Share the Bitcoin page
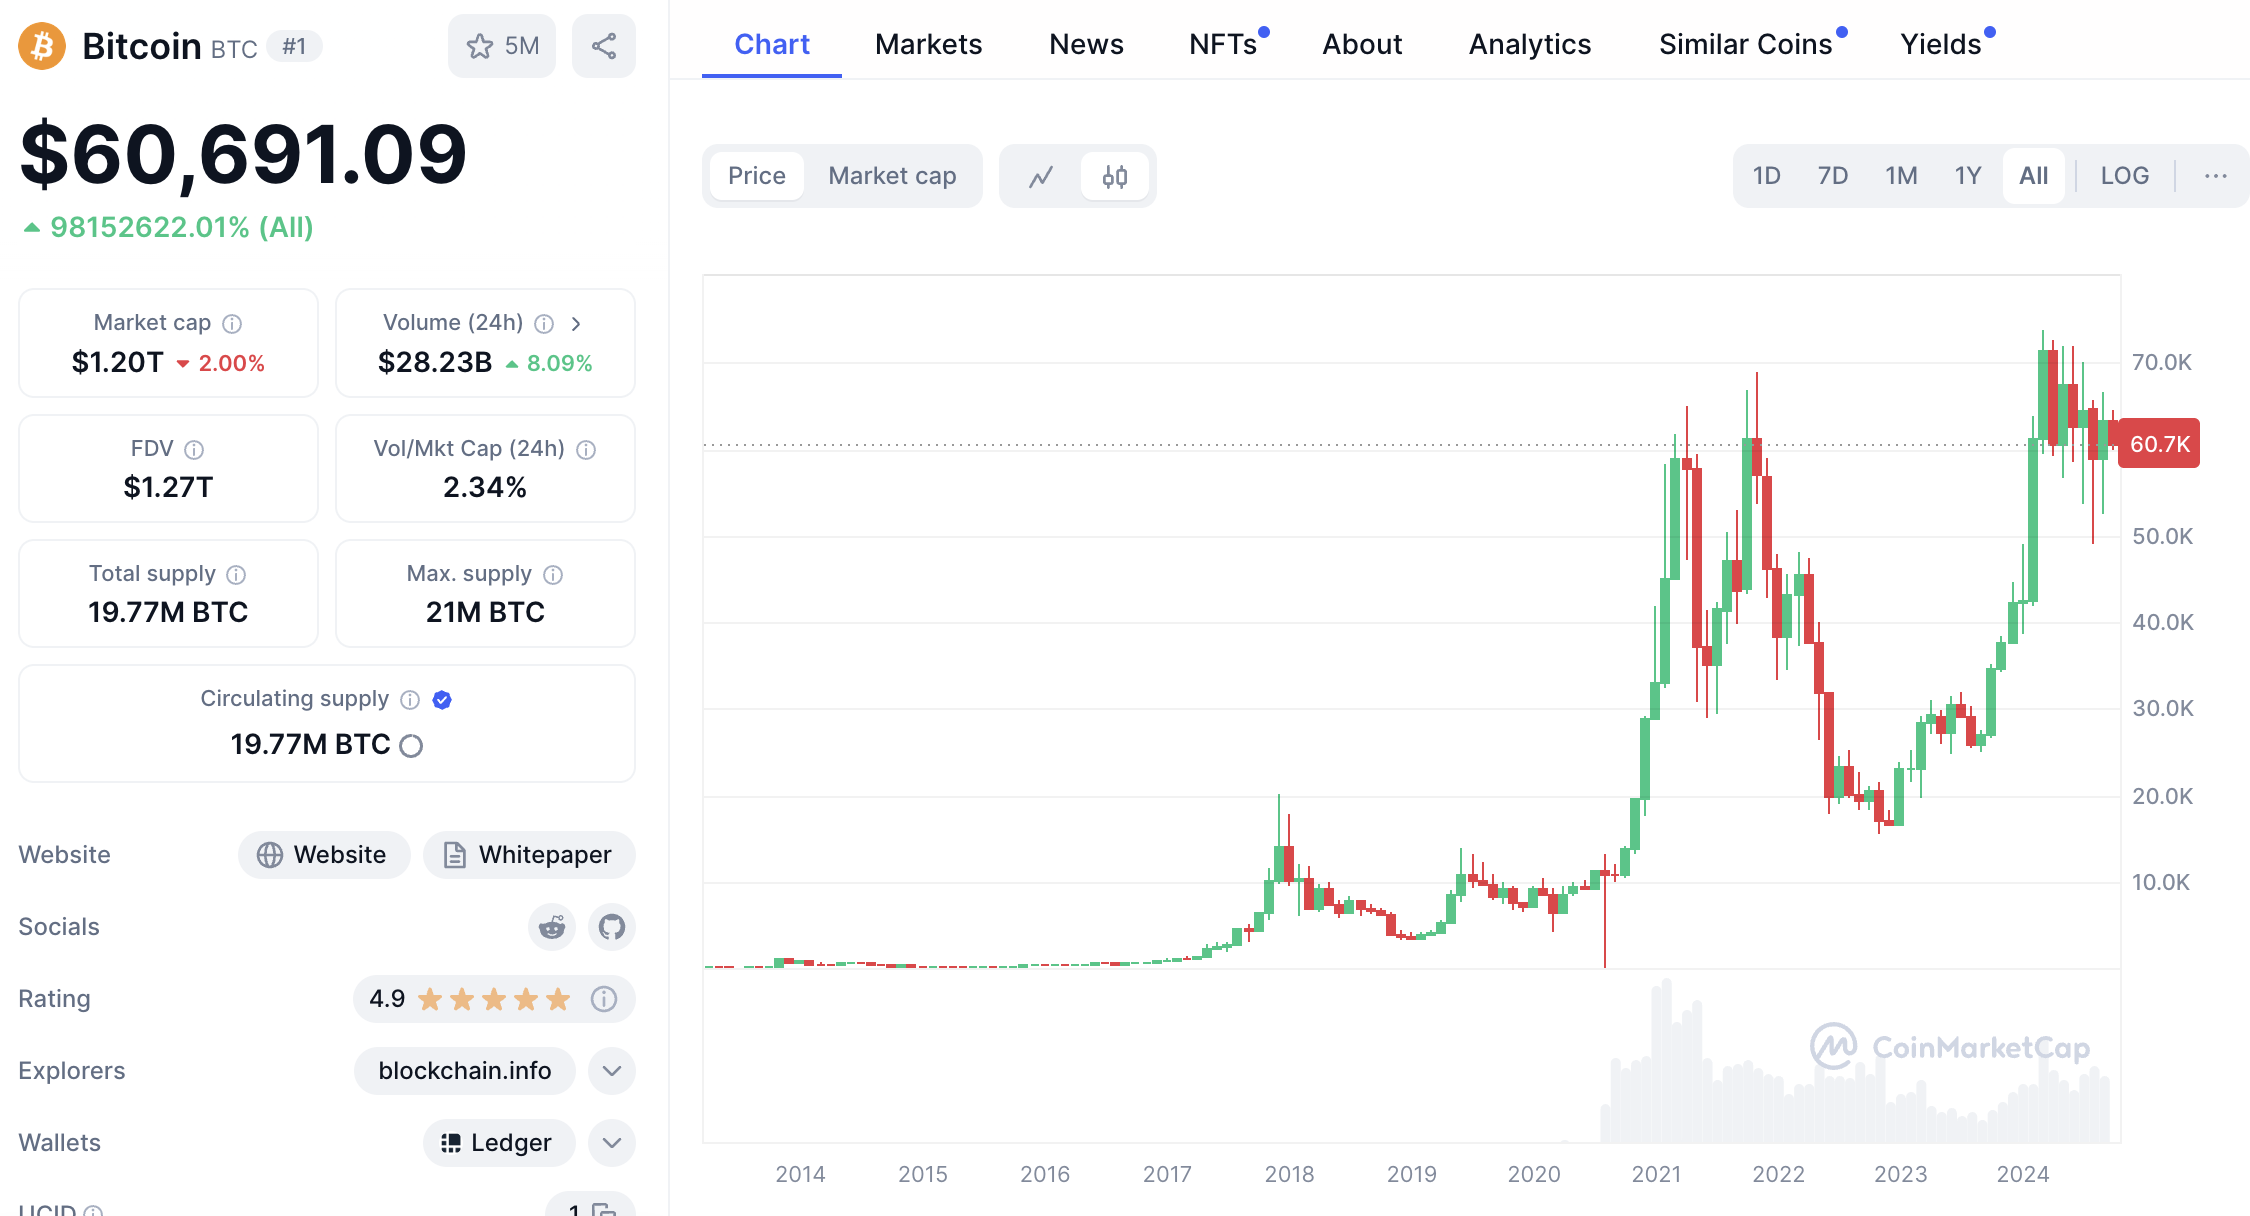This screenshot has height=1216, width=2250. (604, 46)
